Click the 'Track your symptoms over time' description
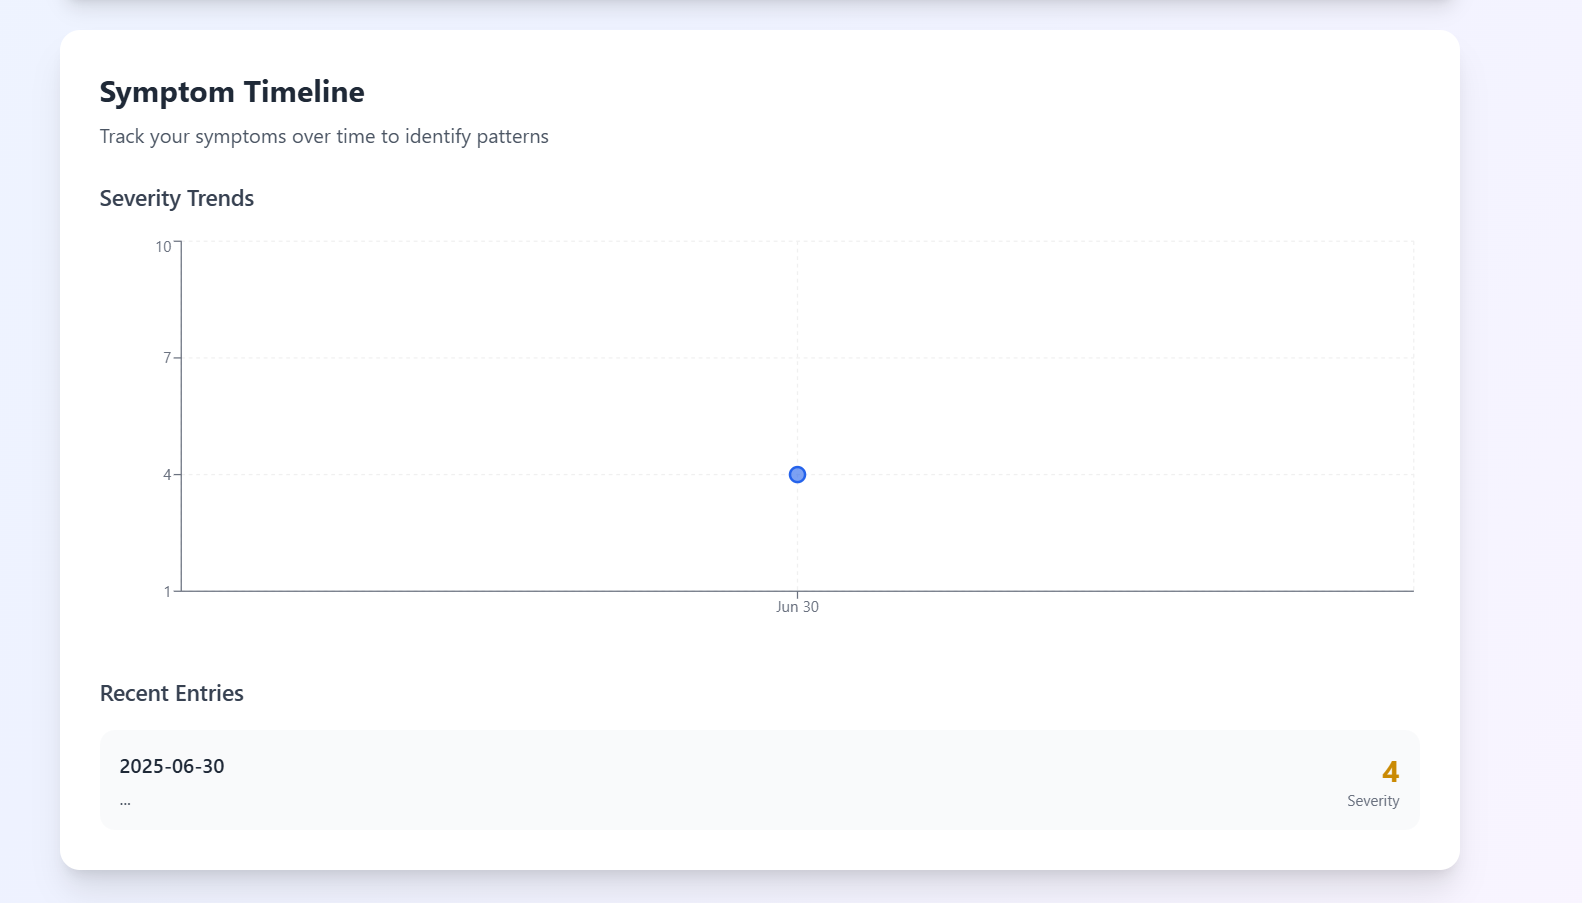1582x903 pixels. point(324,136)
